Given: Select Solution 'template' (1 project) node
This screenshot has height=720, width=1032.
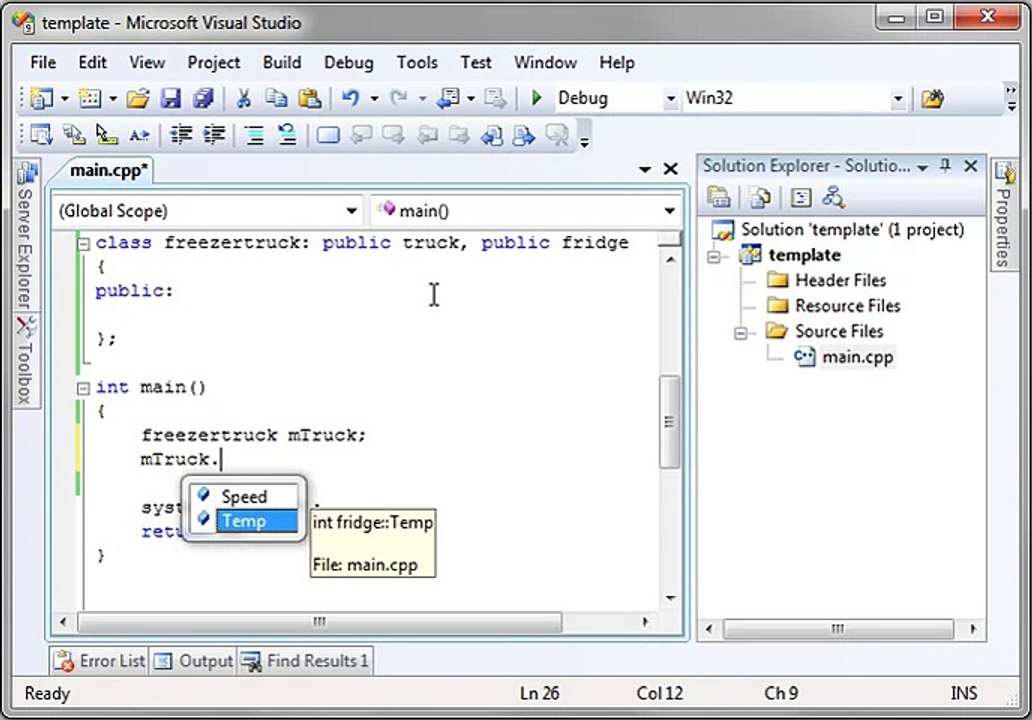Looking at the screenshot, I should click(852, 230).
